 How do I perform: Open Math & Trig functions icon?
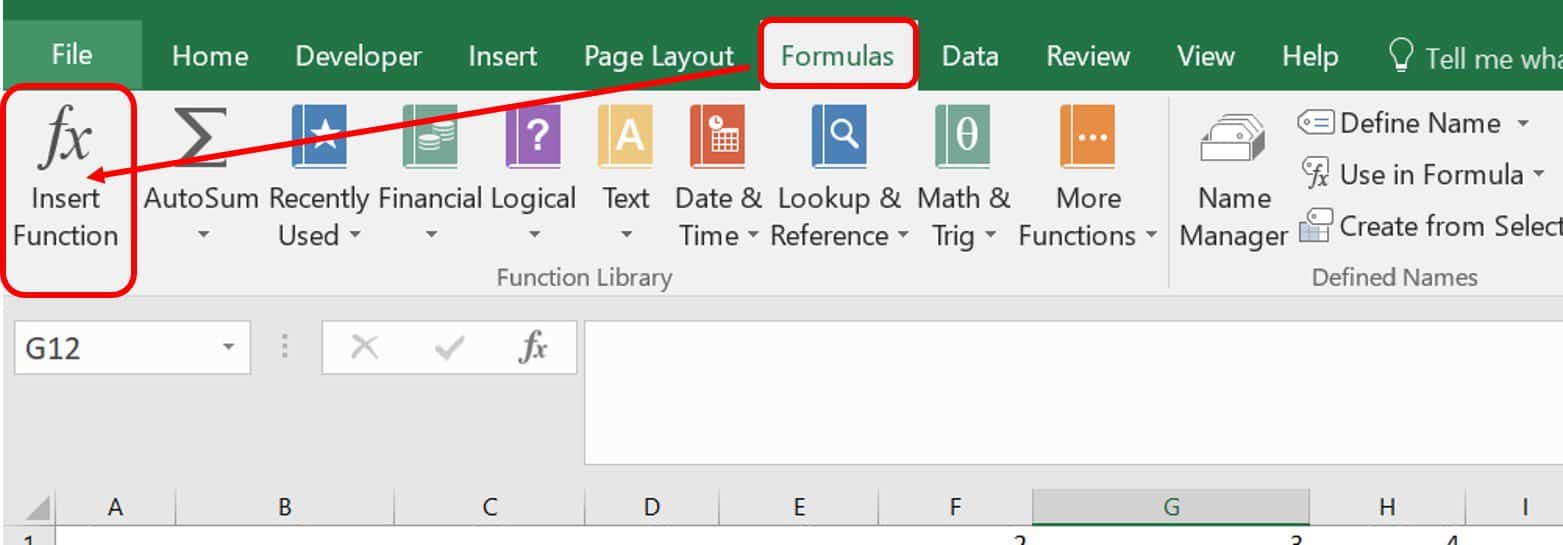[x=963, y=136]
